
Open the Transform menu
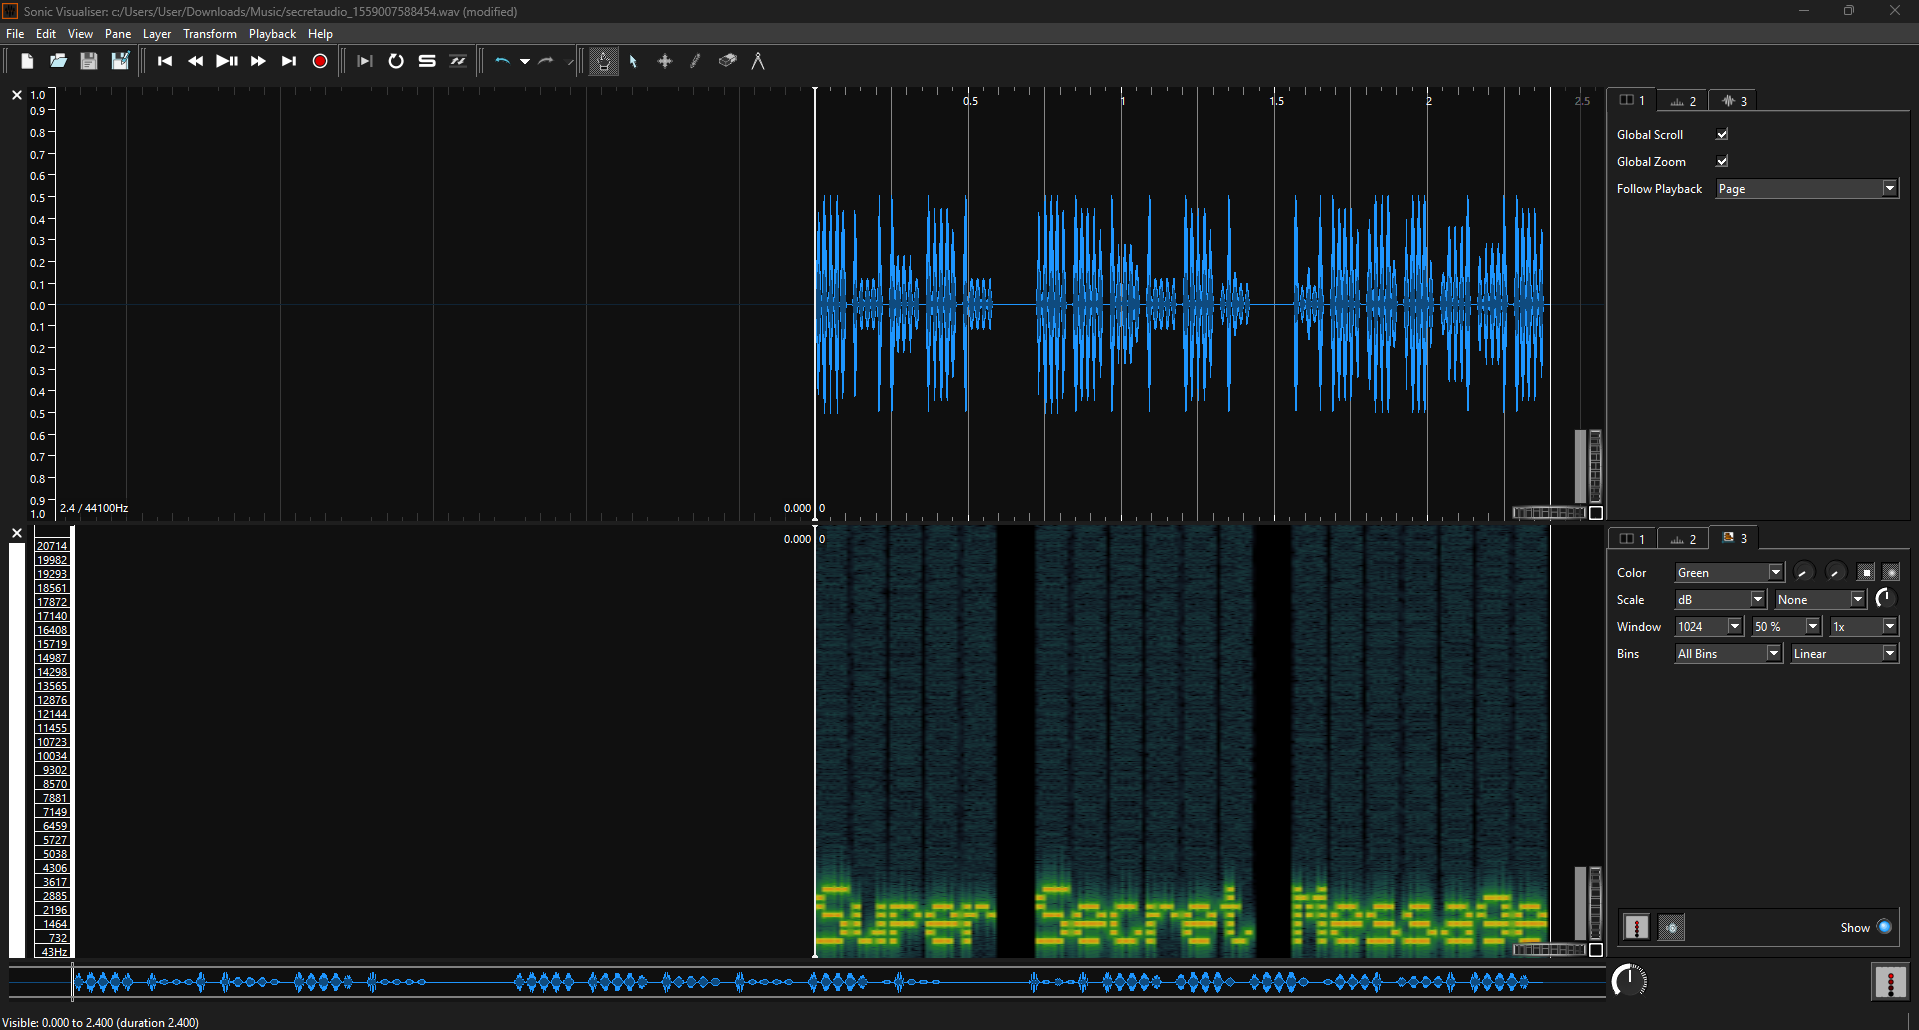(209, 34)
